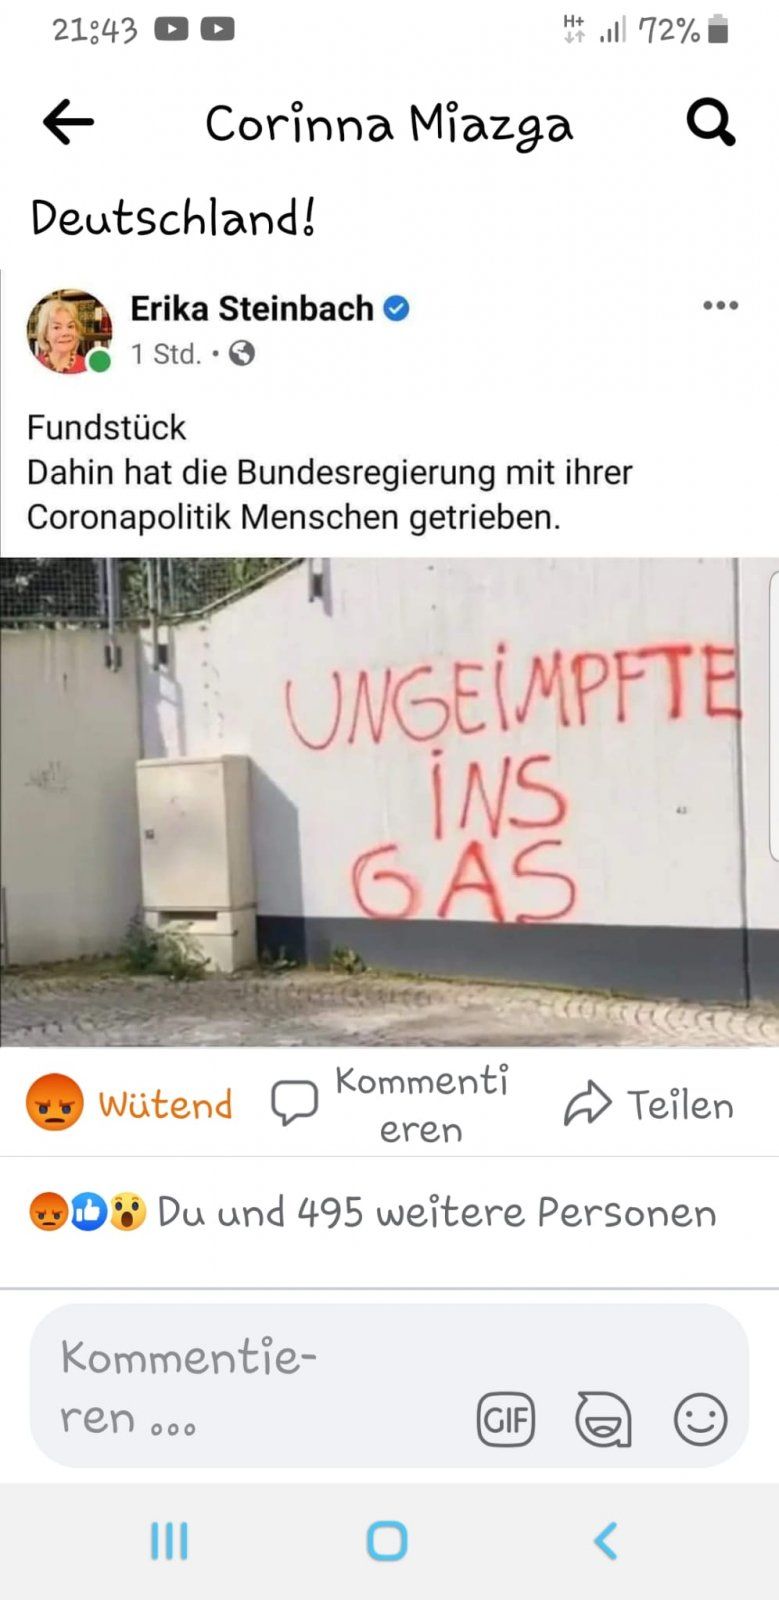Image resolution: width=779 pixels, height=1600 pixels.
Task: Open the emoji smiley picker
Action: point(700,1419)
